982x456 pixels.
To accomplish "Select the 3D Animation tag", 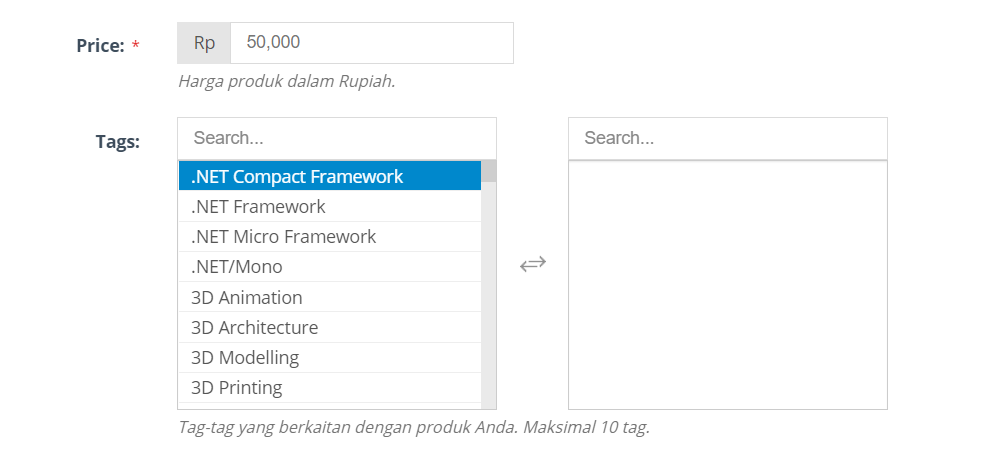I will 330,297.
